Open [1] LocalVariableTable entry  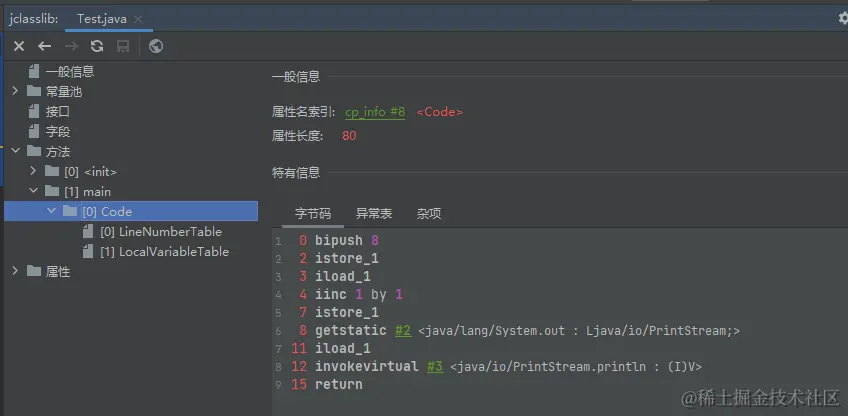coord(164,252)
